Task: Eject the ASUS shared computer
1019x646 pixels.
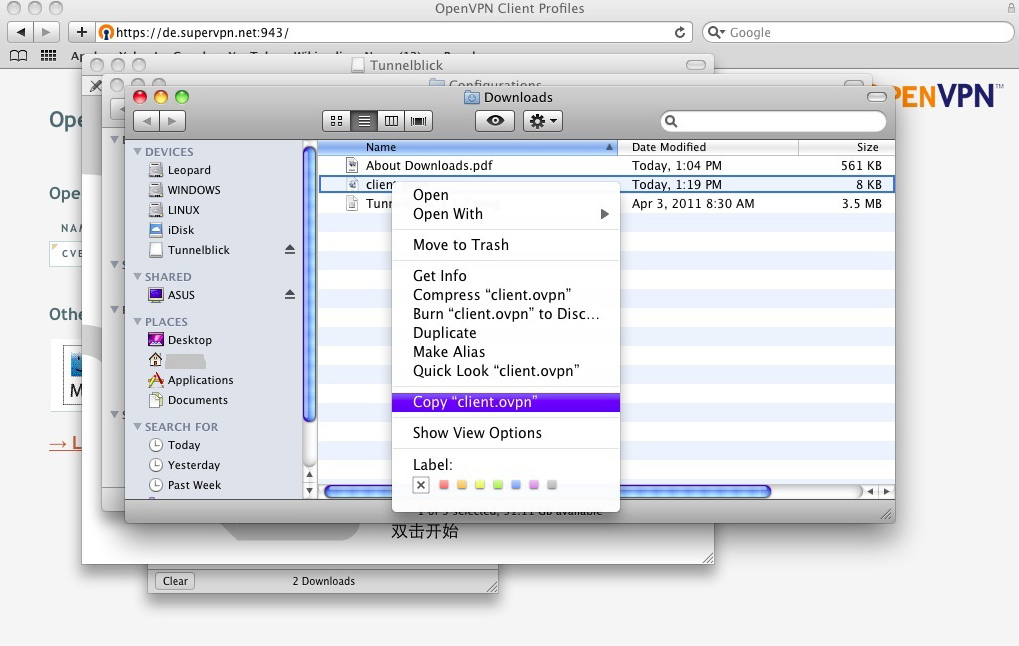Action: coord(290,294)
